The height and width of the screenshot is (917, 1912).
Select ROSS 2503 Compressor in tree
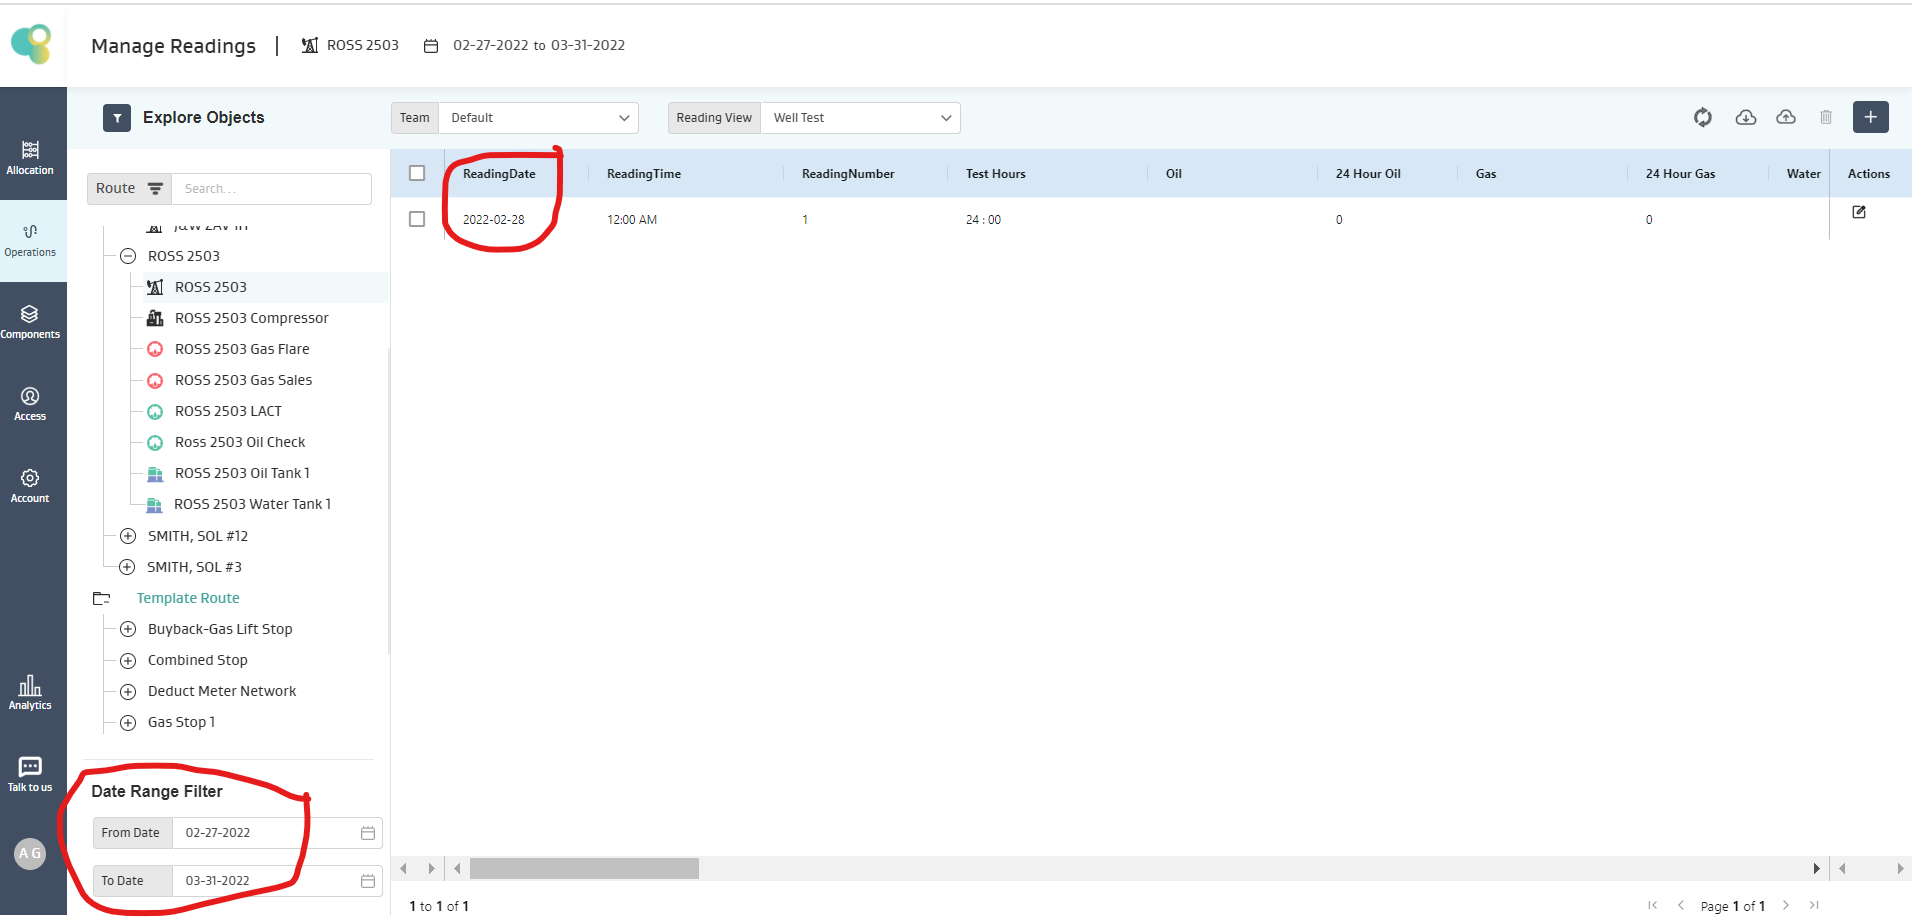251,318
